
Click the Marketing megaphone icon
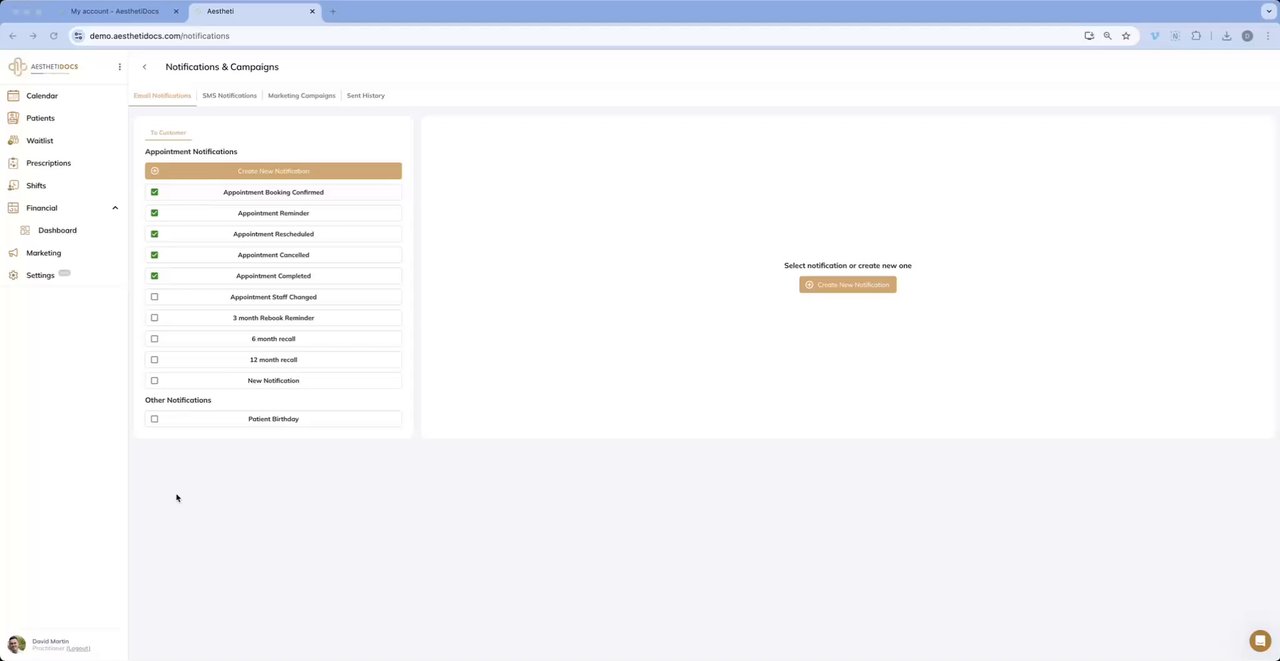pyautogui.click(x=13, y=253)
